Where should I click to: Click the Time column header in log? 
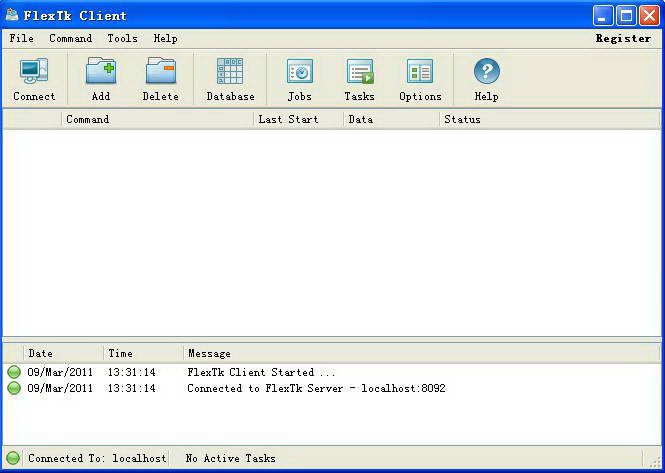click(143, 353)
